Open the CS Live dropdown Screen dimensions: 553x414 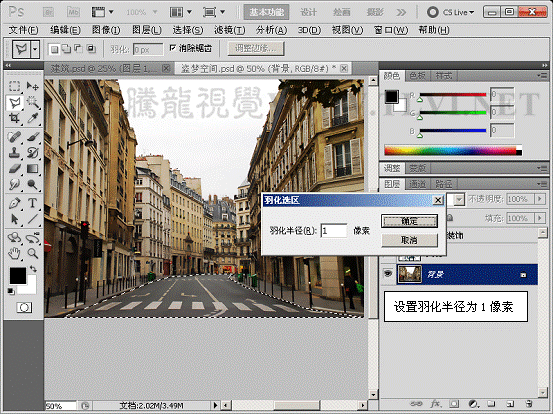451,12
